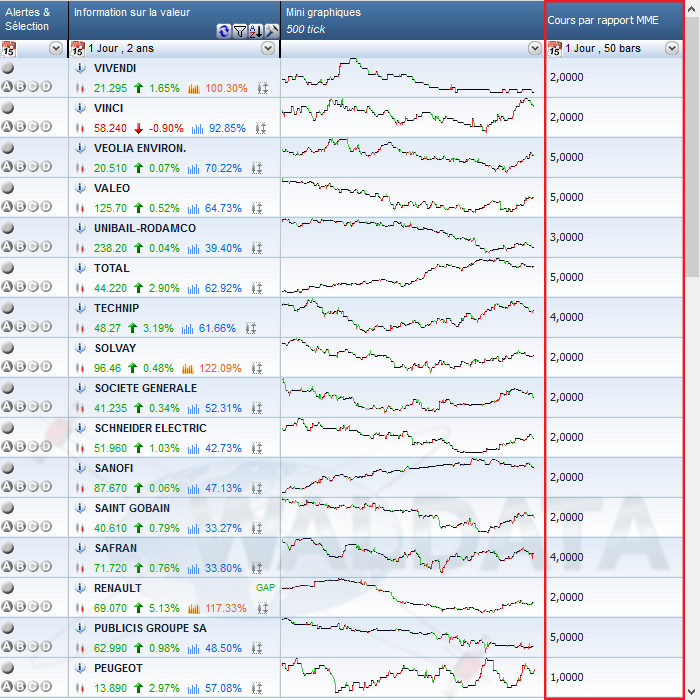Open the tools hammer icon in header
This screenshot has height=700, width=700.
coord(271,31)
